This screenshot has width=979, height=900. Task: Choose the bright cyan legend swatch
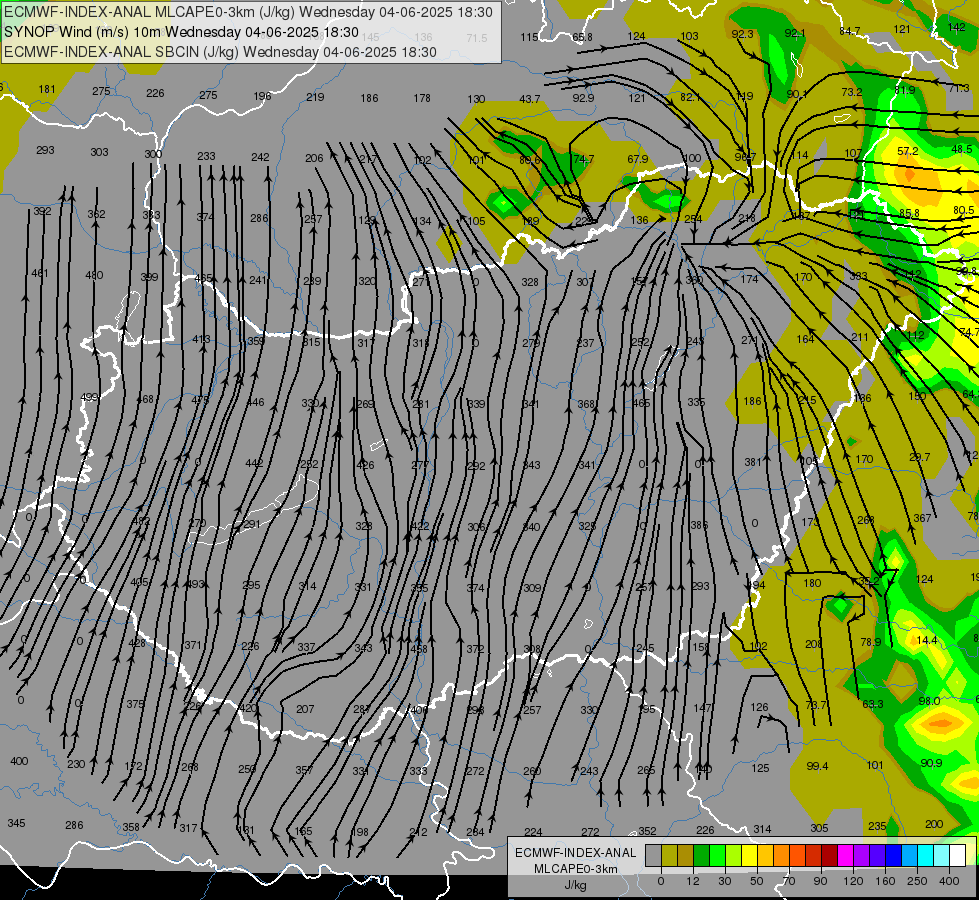point(925,856)
